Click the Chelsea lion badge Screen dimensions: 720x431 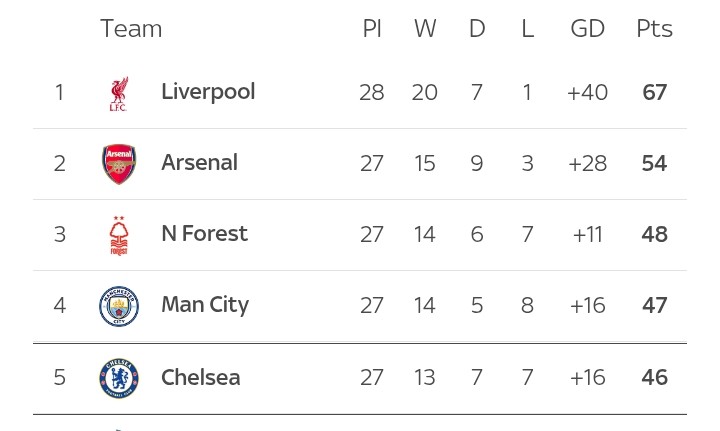pyautogui.click(x=119, y=378)
